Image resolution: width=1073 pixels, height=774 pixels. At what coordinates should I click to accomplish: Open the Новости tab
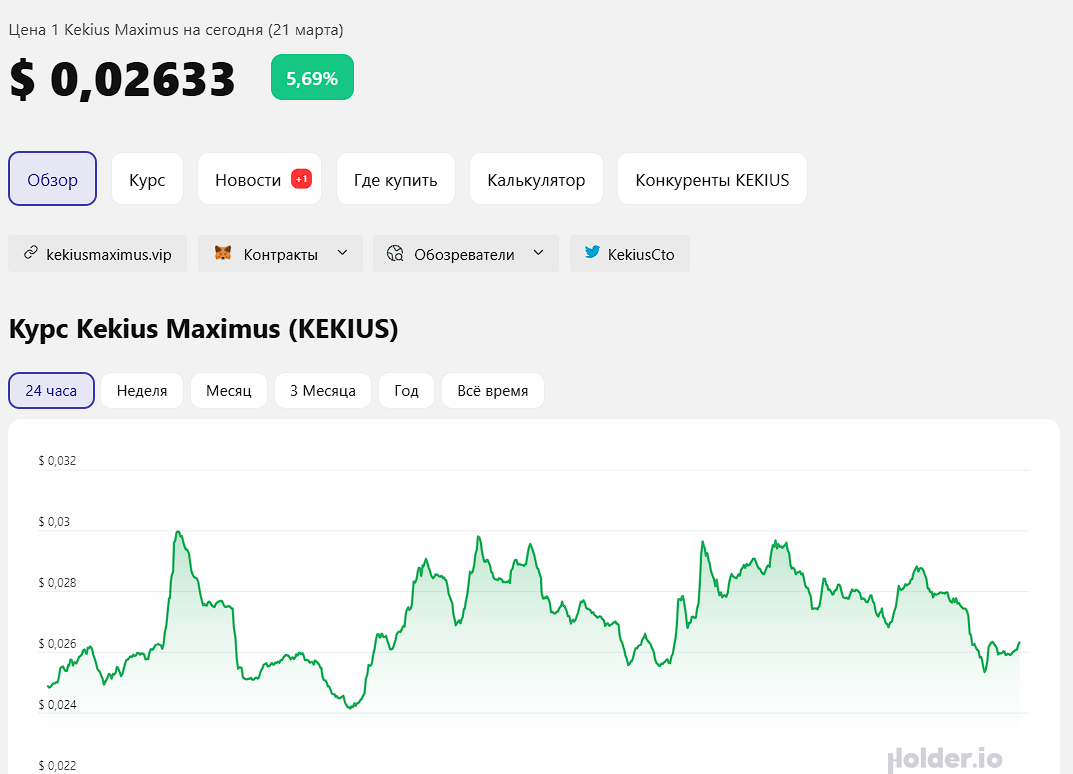[x=248, y=180]
